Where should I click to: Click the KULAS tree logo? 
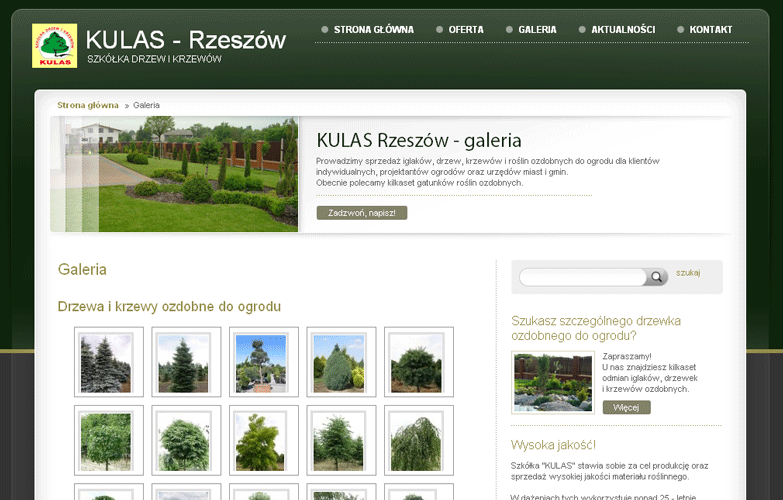point(54,45)
